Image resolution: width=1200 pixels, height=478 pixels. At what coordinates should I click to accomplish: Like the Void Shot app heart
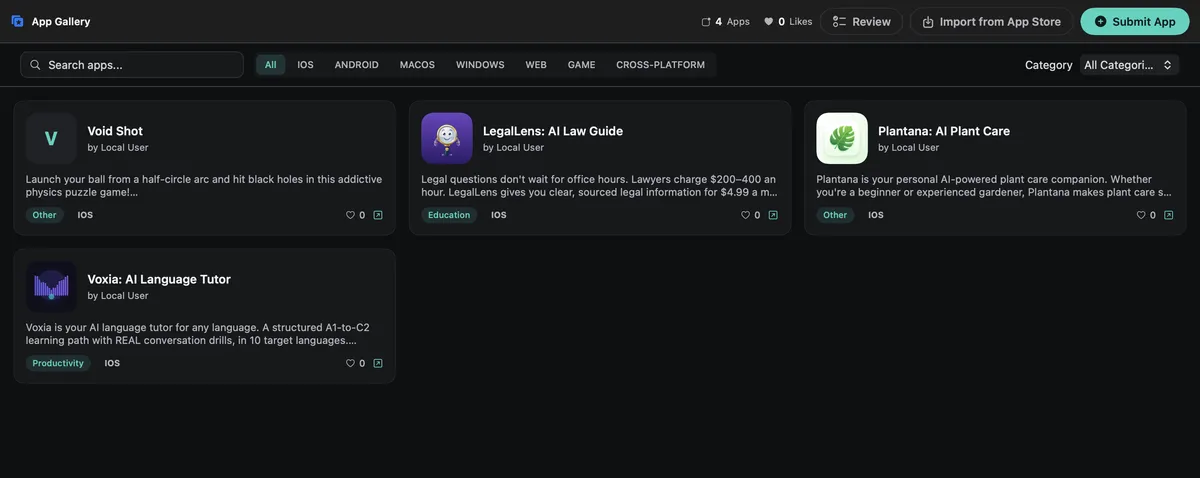point(350,215)
